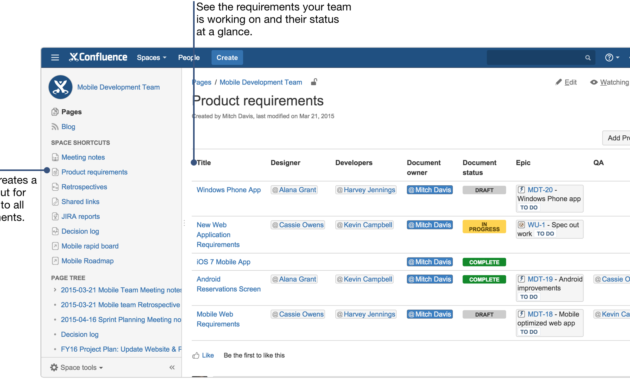Open the Mobile rapid board shortcut
Screen dimensions: 630x380
pyautogui.click(x=90, y=246)
